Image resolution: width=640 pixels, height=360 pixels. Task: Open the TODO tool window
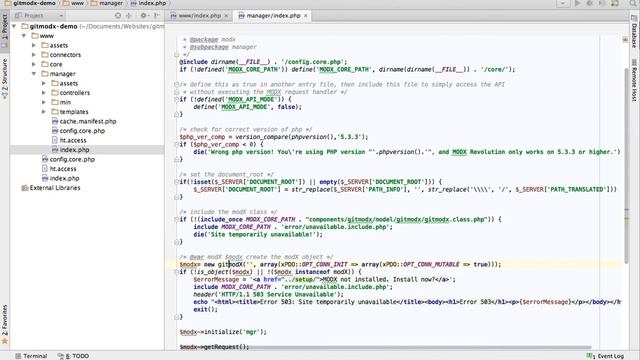click(x=73, y=356)
